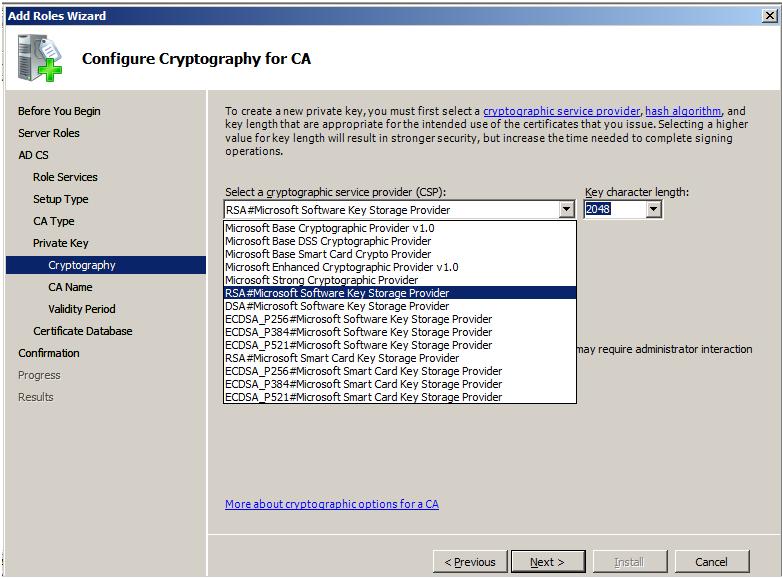This screenshot has height=579, width=782.
Task: Expand the Key character length dropdown
Action: coord(653,209)
